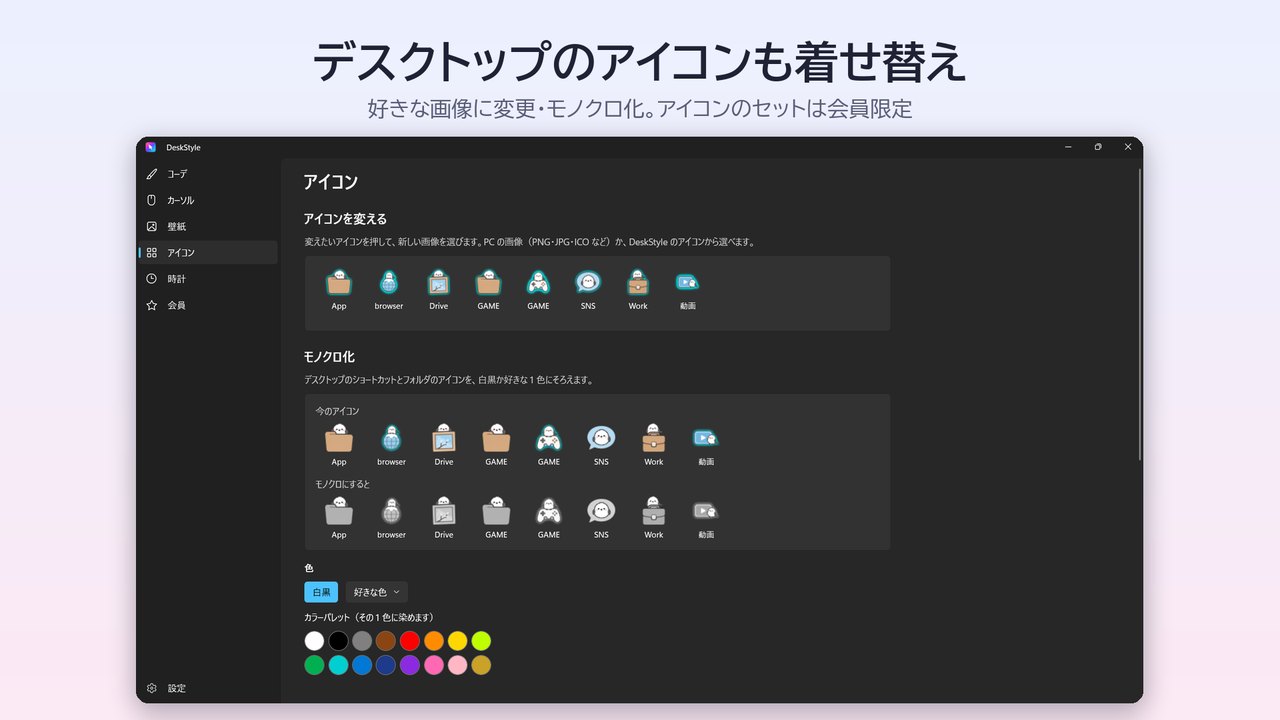
Task: Pick the gold color swatch
Action: click(481, 665)
